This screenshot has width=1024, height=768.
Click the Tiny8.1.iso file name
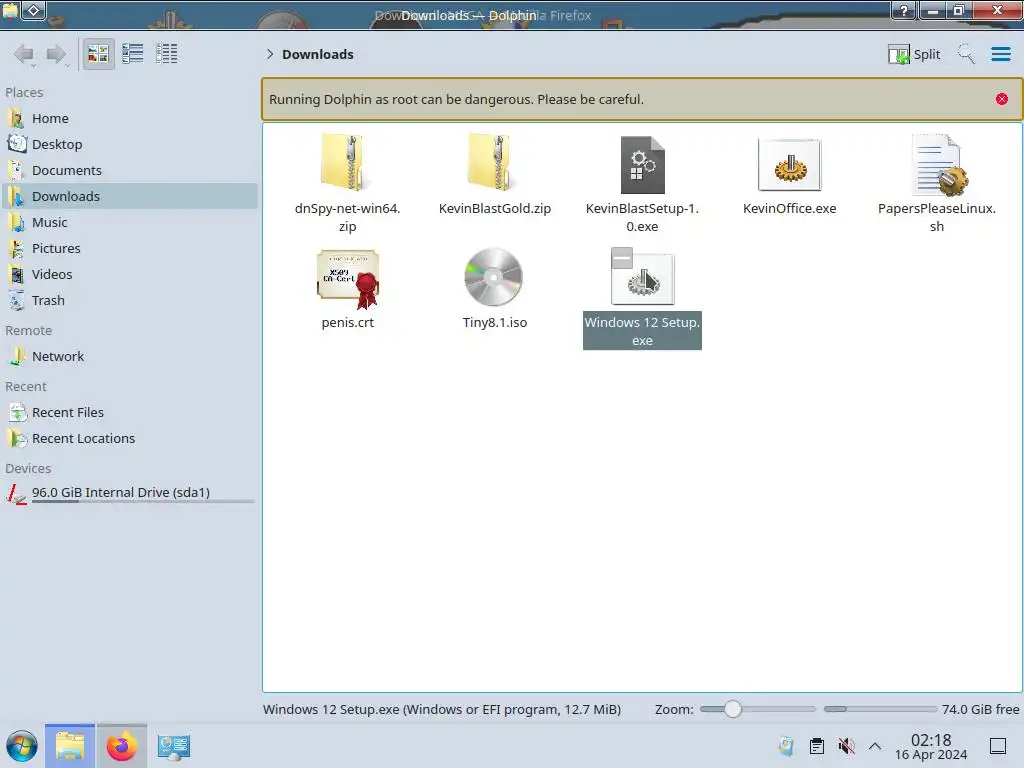coord(494,323)
